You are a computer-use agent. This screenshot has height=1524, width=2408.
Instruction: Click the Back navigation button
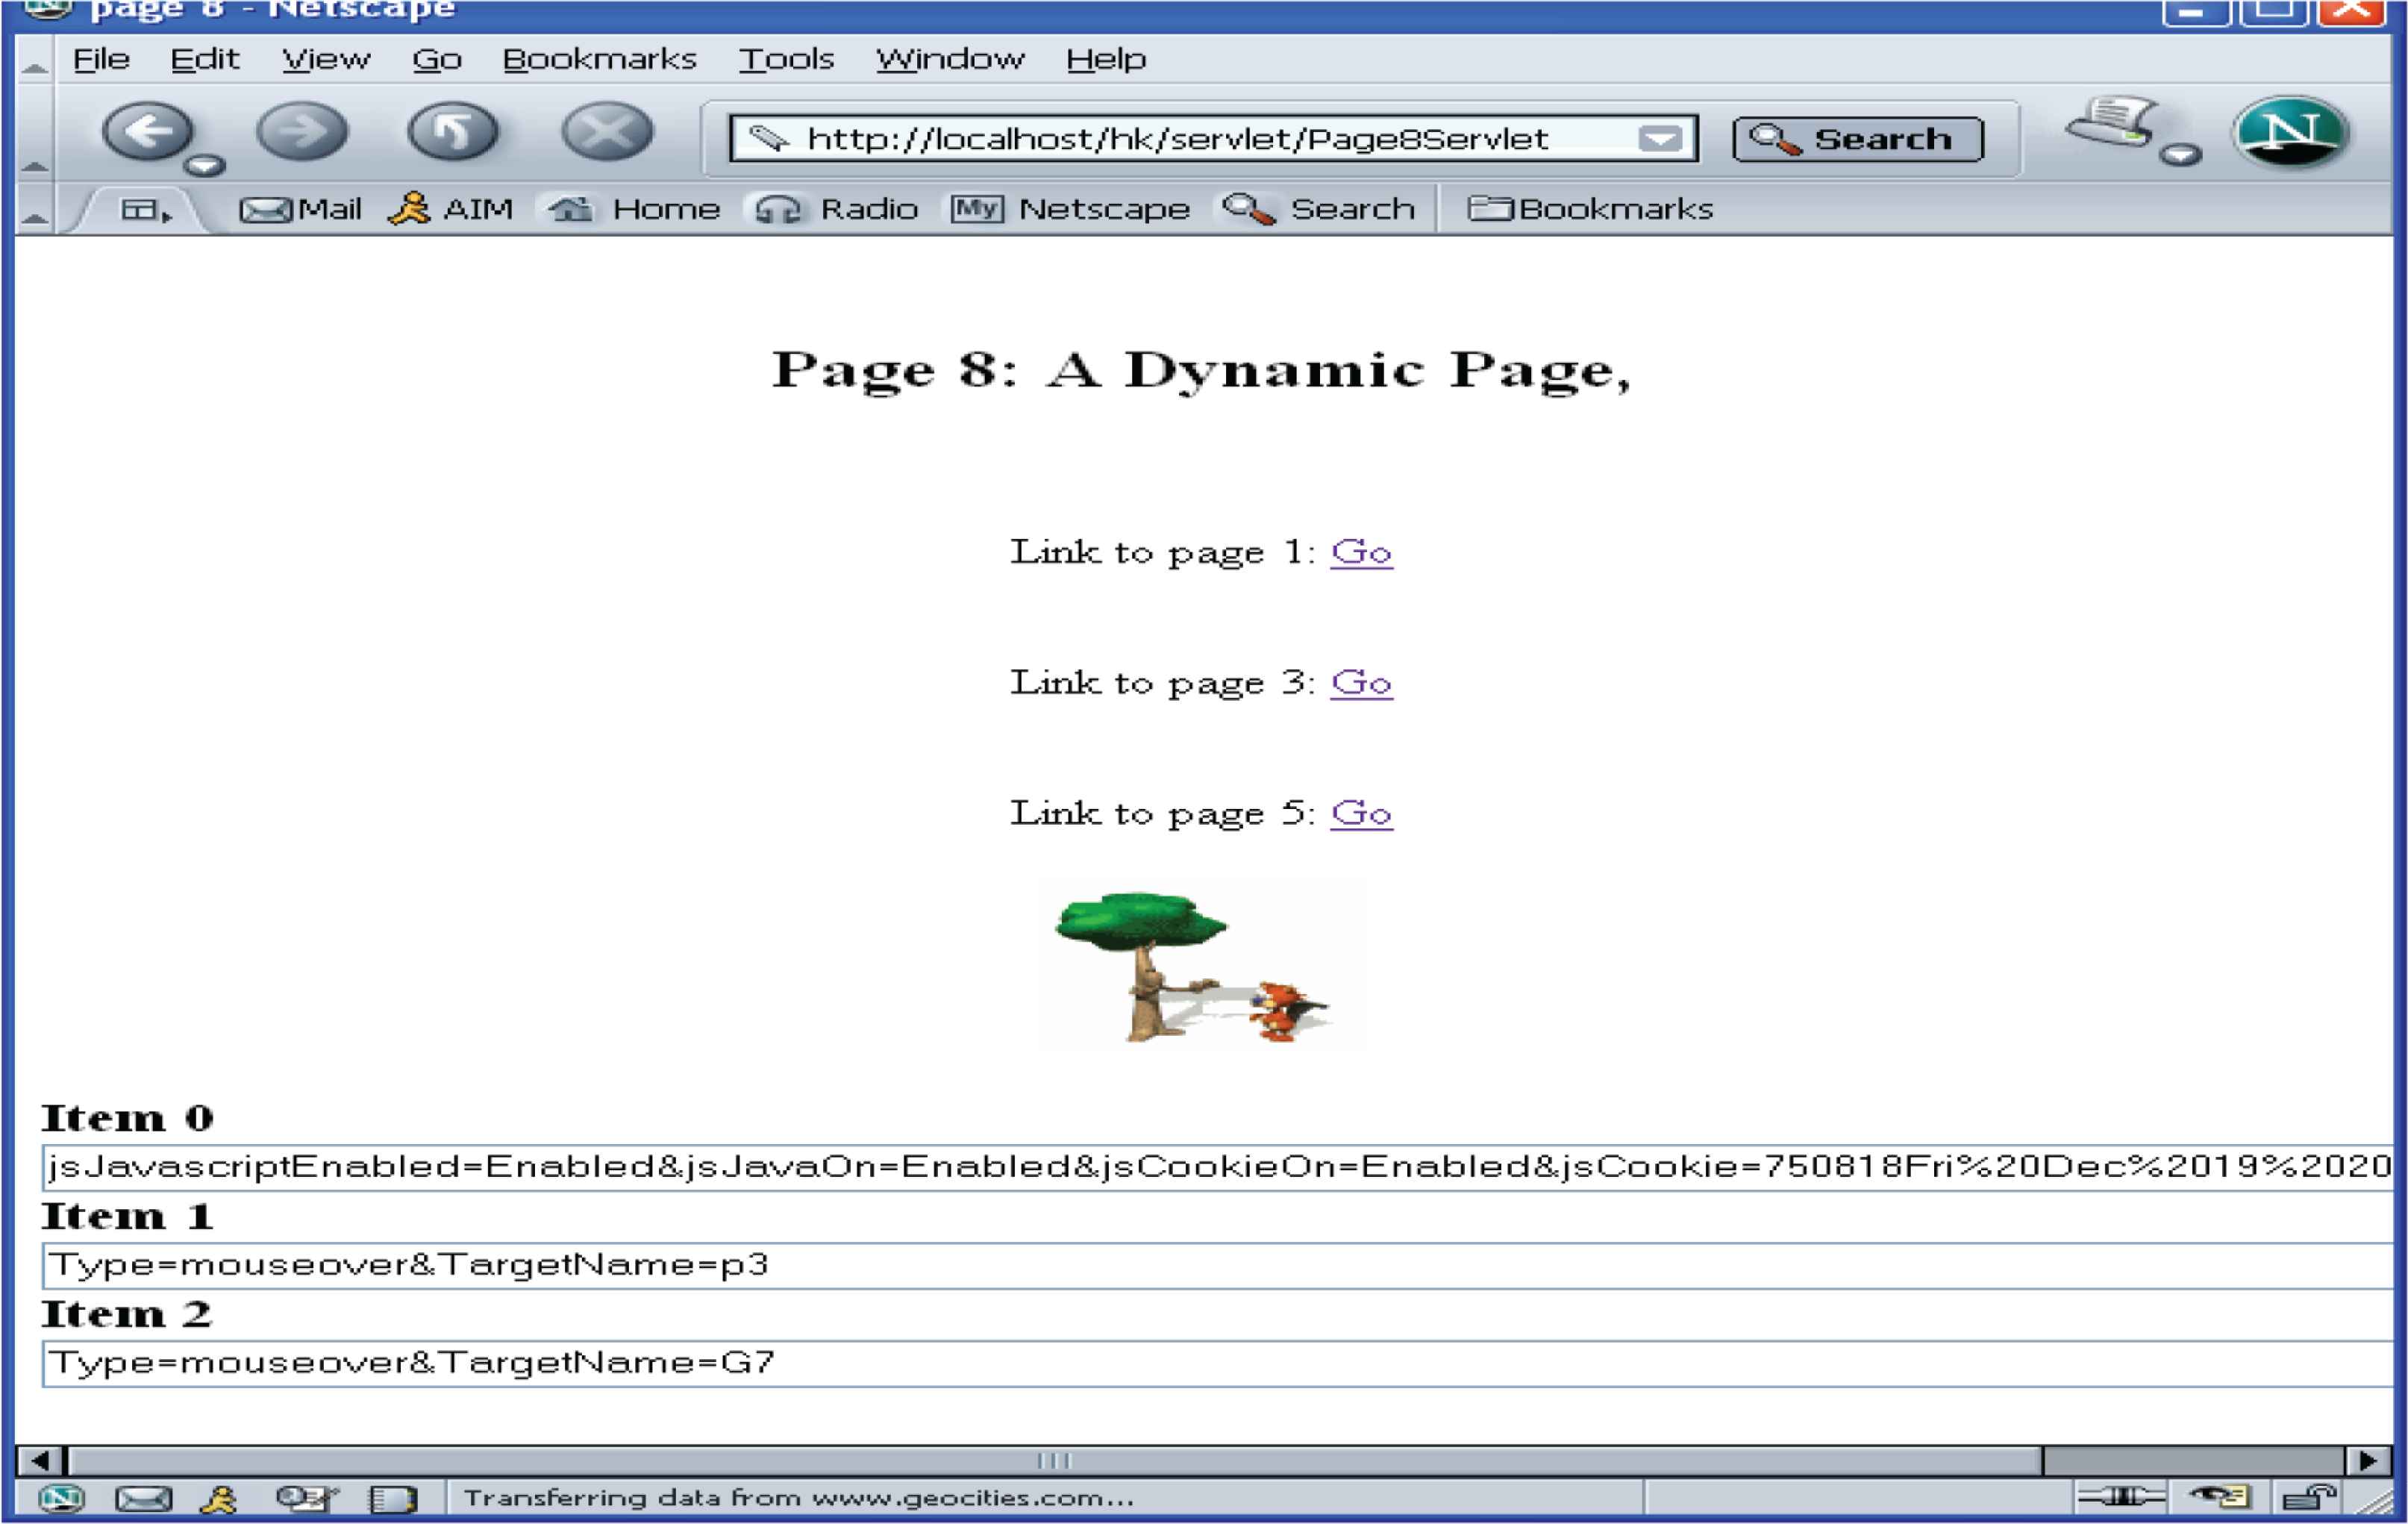147,131
